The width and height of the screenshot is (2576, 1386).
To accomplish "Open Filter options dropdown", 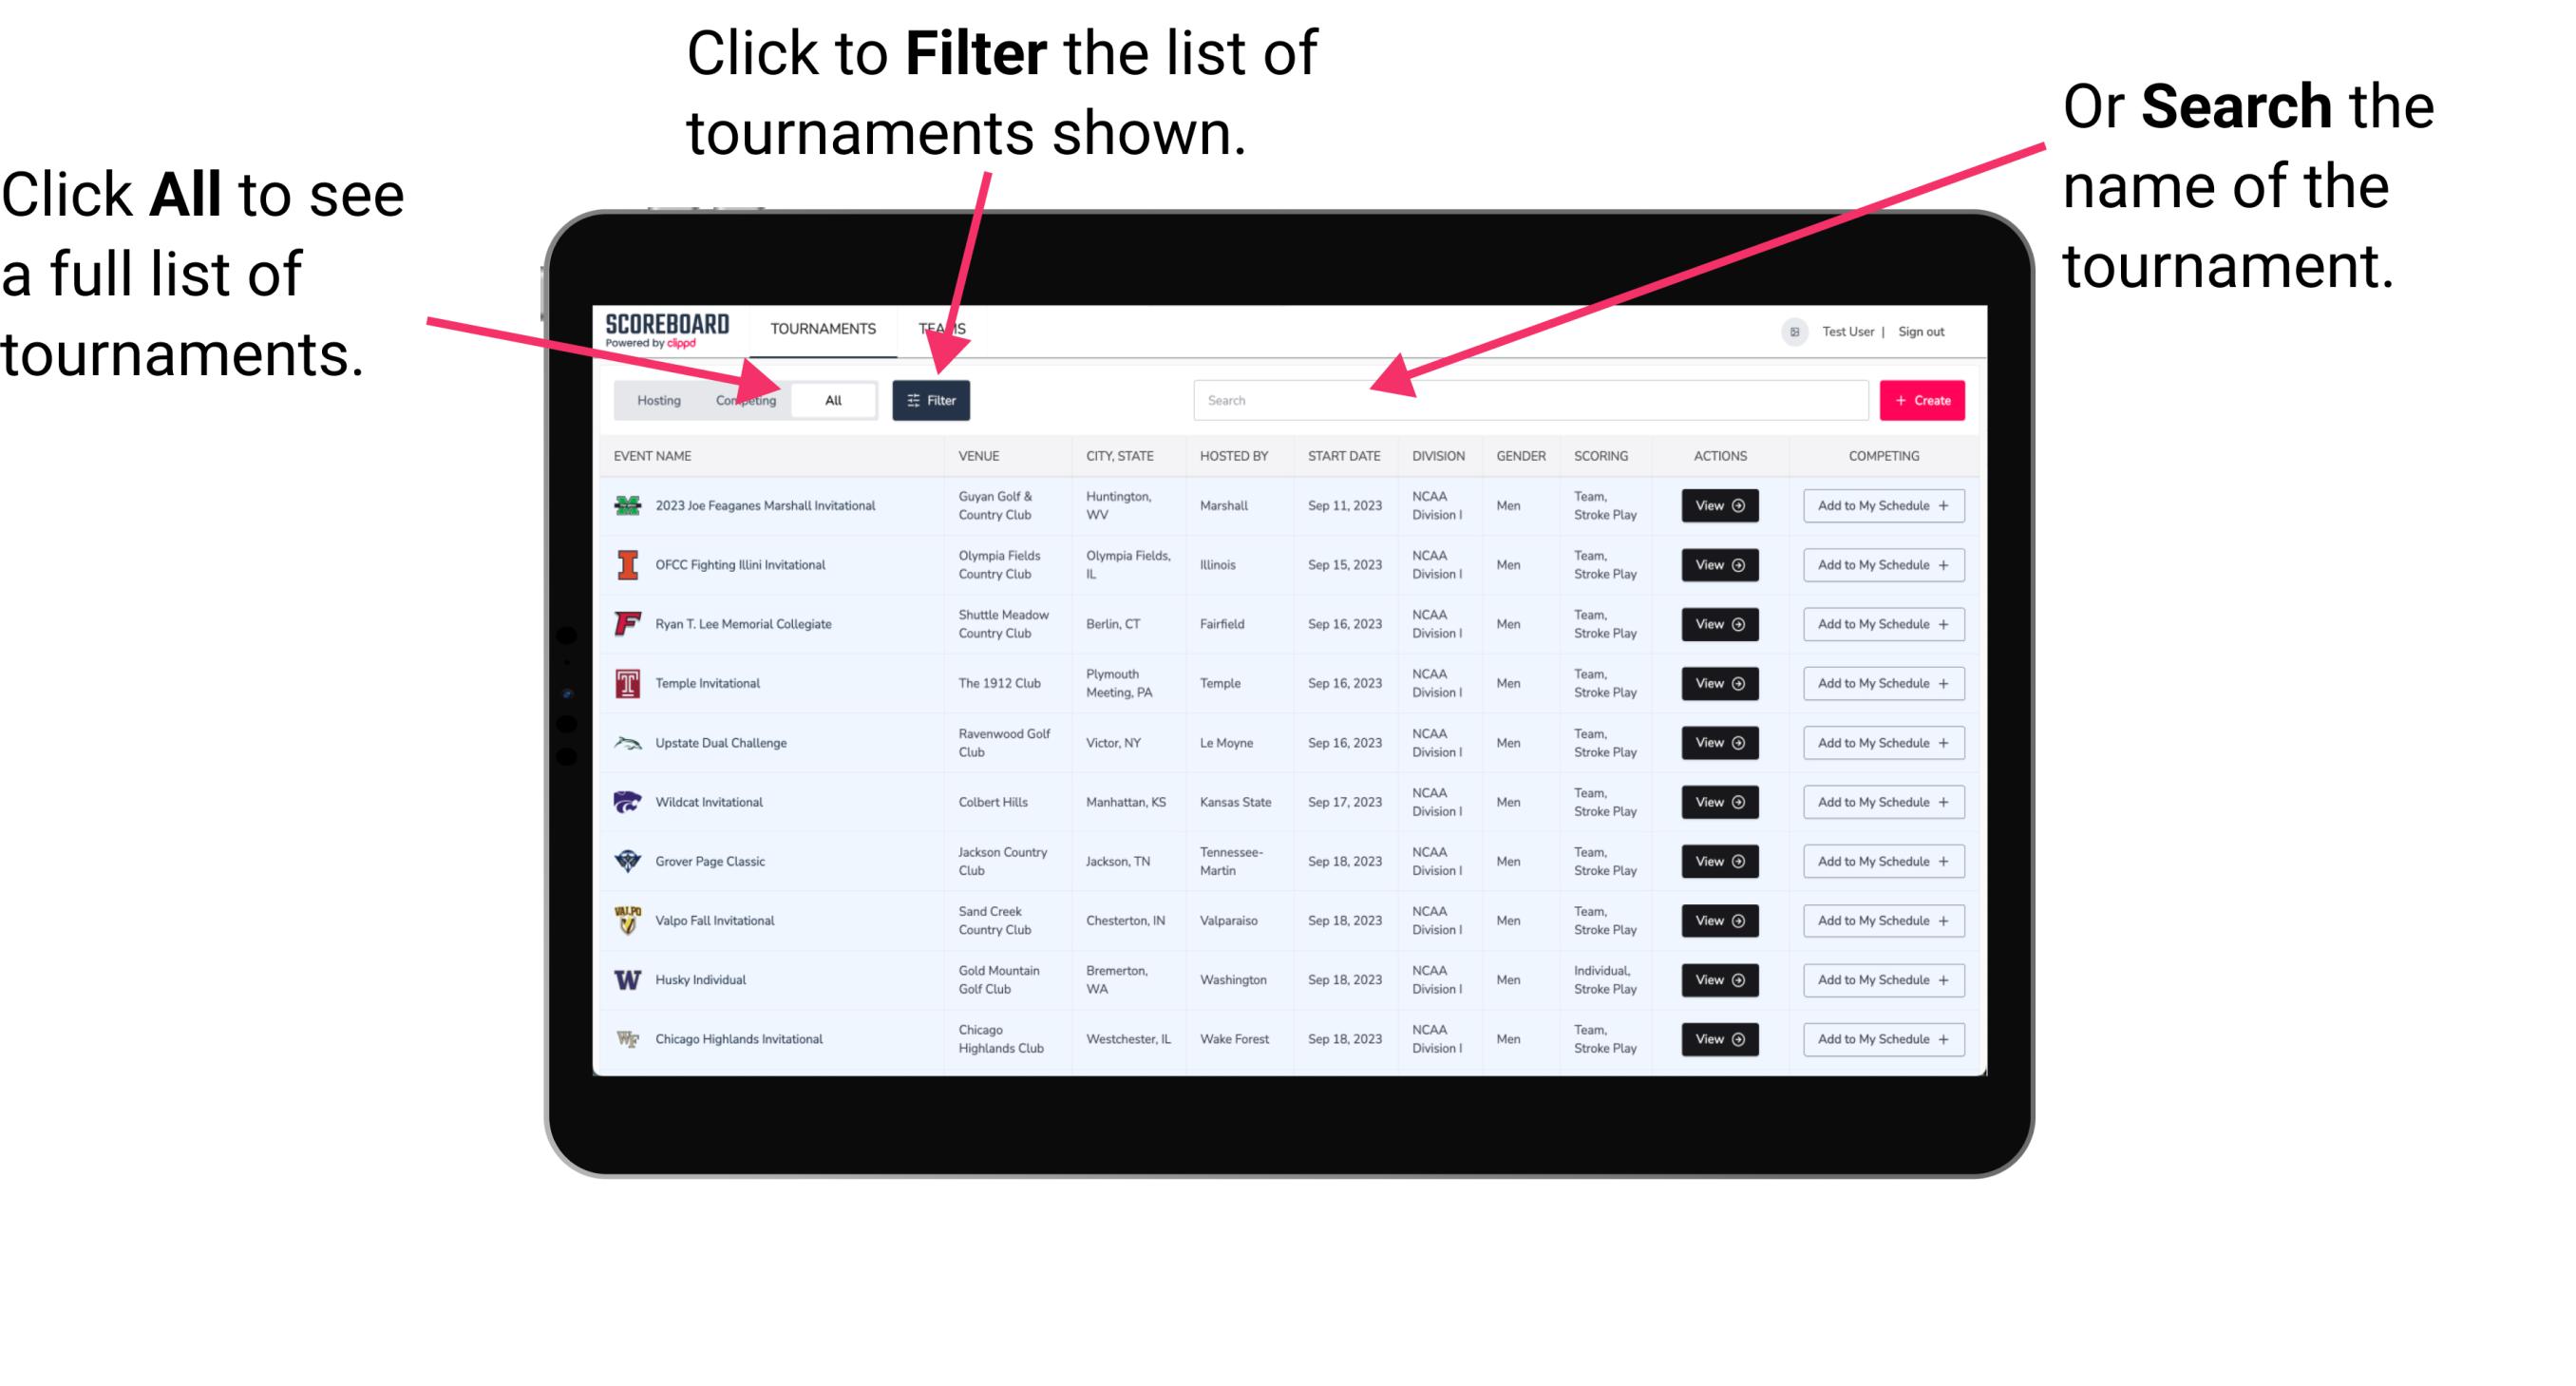I will pos(932,399).
